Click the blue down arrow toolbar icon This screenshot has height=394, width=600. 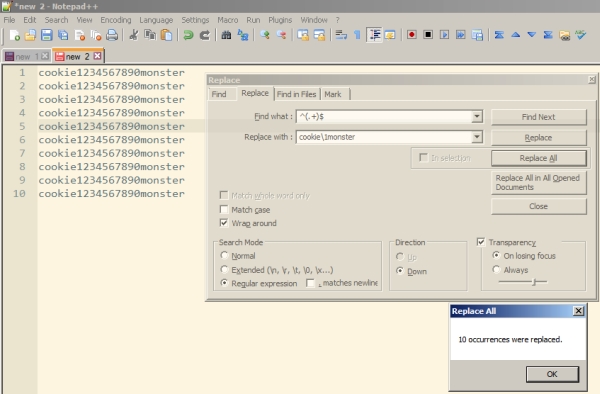[x=532, y=35]
